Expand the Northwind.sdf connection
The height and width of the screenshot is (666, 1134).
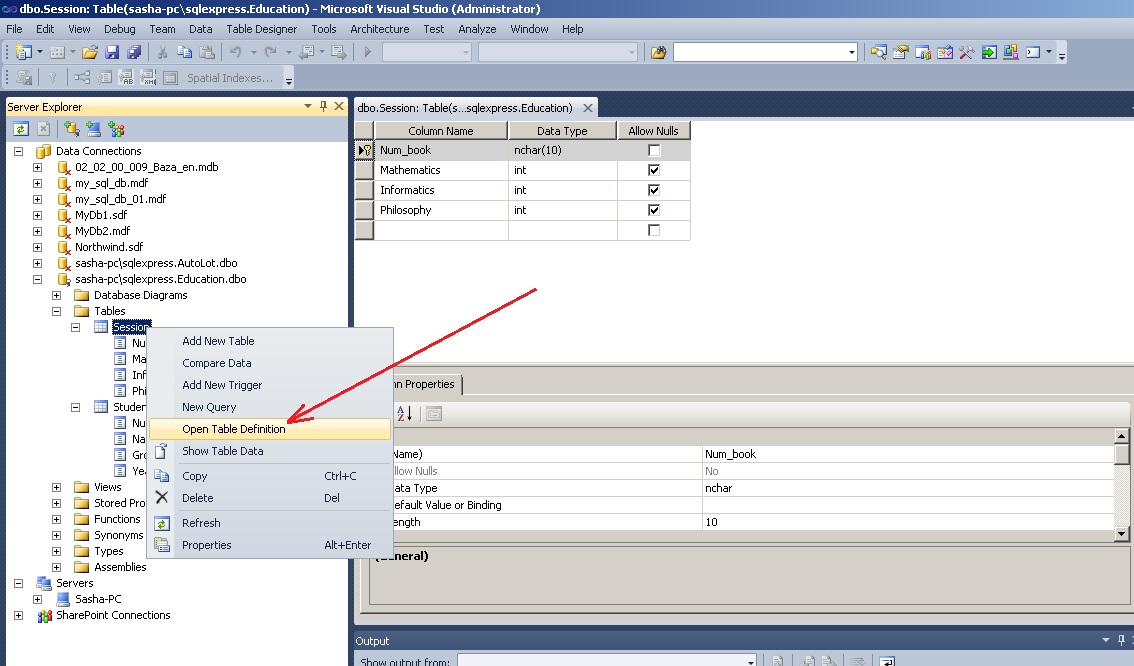[38, 247]
